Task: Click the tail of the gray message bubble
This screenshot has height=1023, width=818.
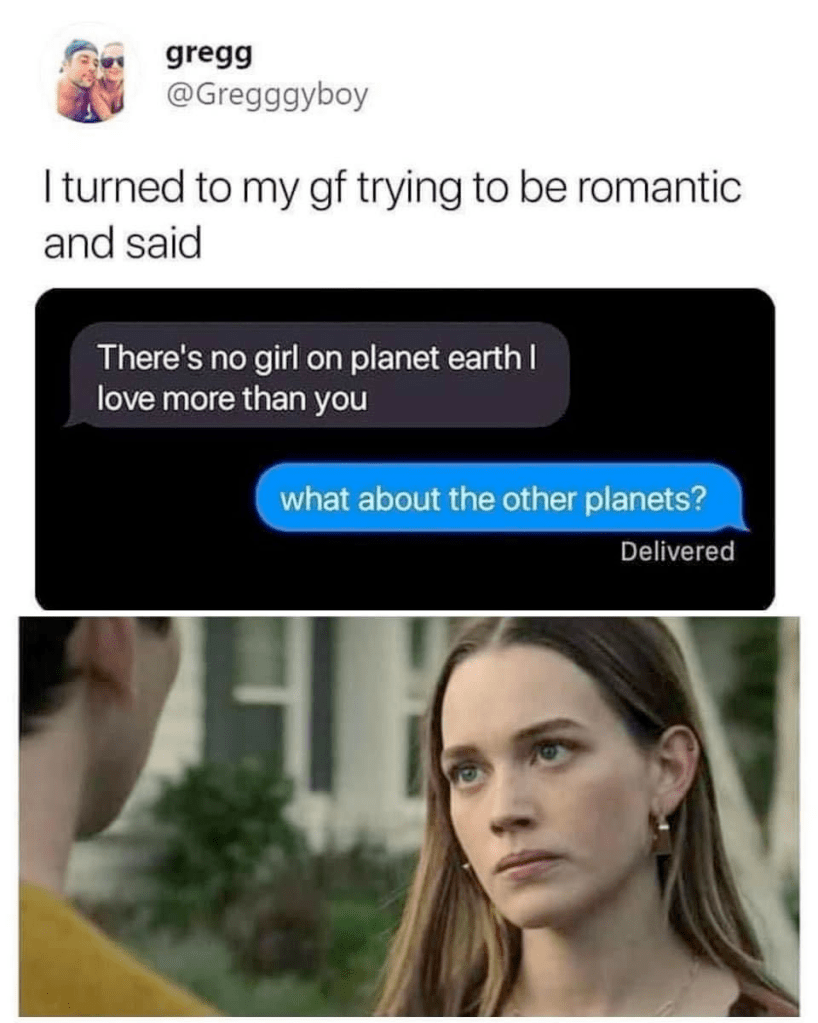Action: pos(73,421)
